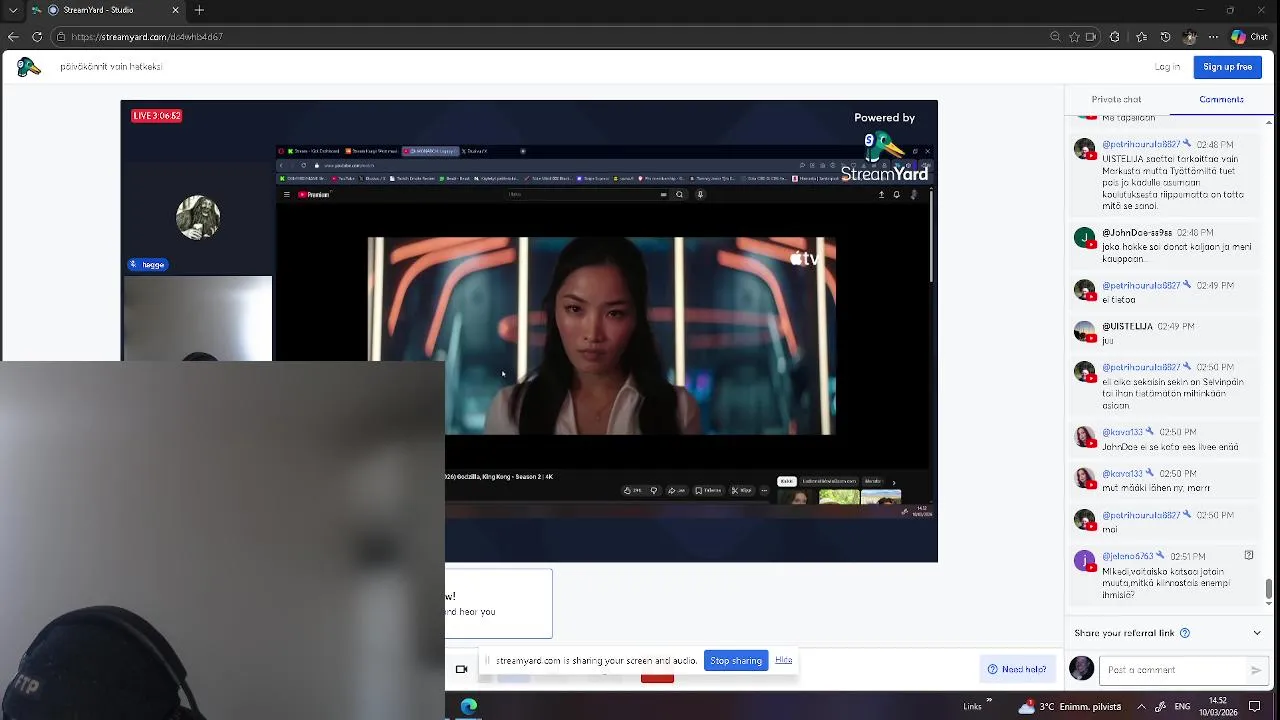1280x720 pixels.
Task: Open browser History icon
Action: (1165, 37)
